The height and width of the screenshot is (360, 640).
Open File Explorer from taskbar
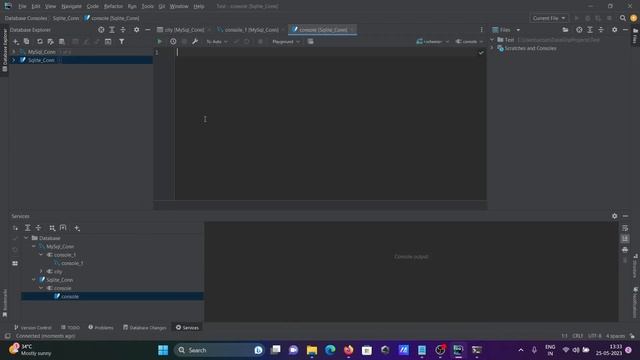tap(312, 350)
